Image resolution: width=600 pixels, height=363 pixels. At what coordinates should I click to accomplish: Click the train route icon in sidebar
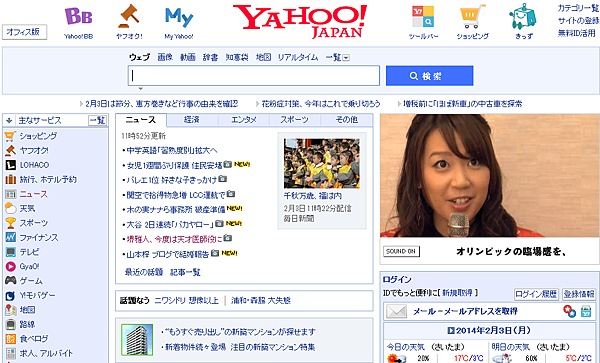[10, 324]
